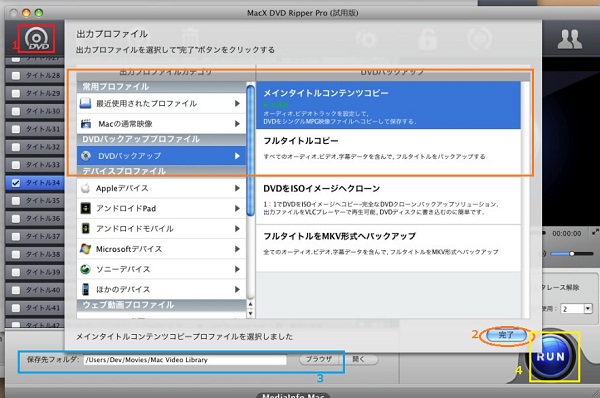Click the scroll down arrow in category list

(251, 313)
